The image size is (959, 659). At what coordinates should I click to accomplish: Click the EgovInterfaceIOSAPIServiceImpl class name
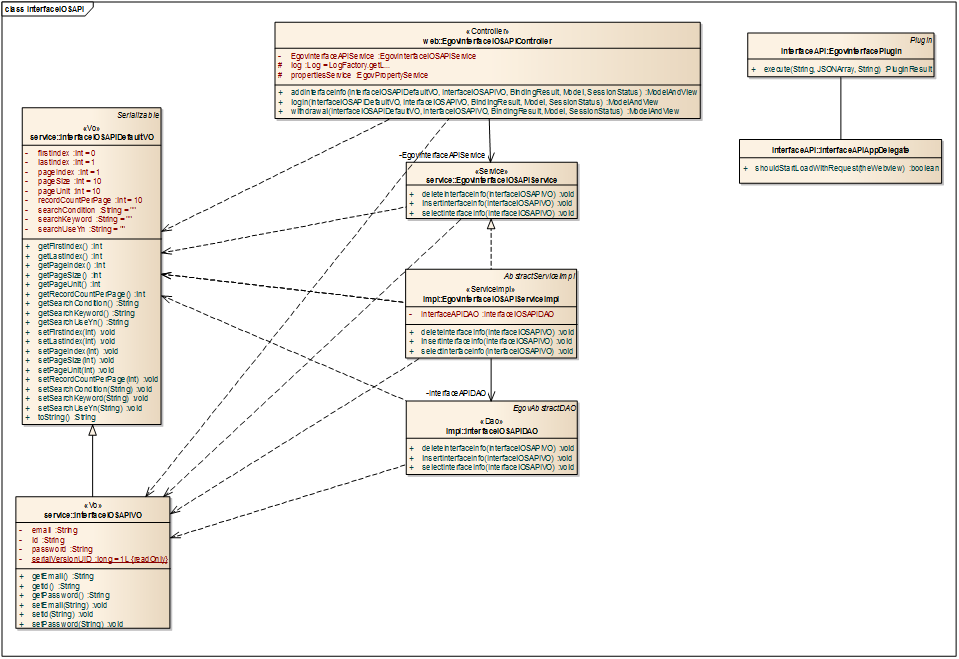click(491, 297)
